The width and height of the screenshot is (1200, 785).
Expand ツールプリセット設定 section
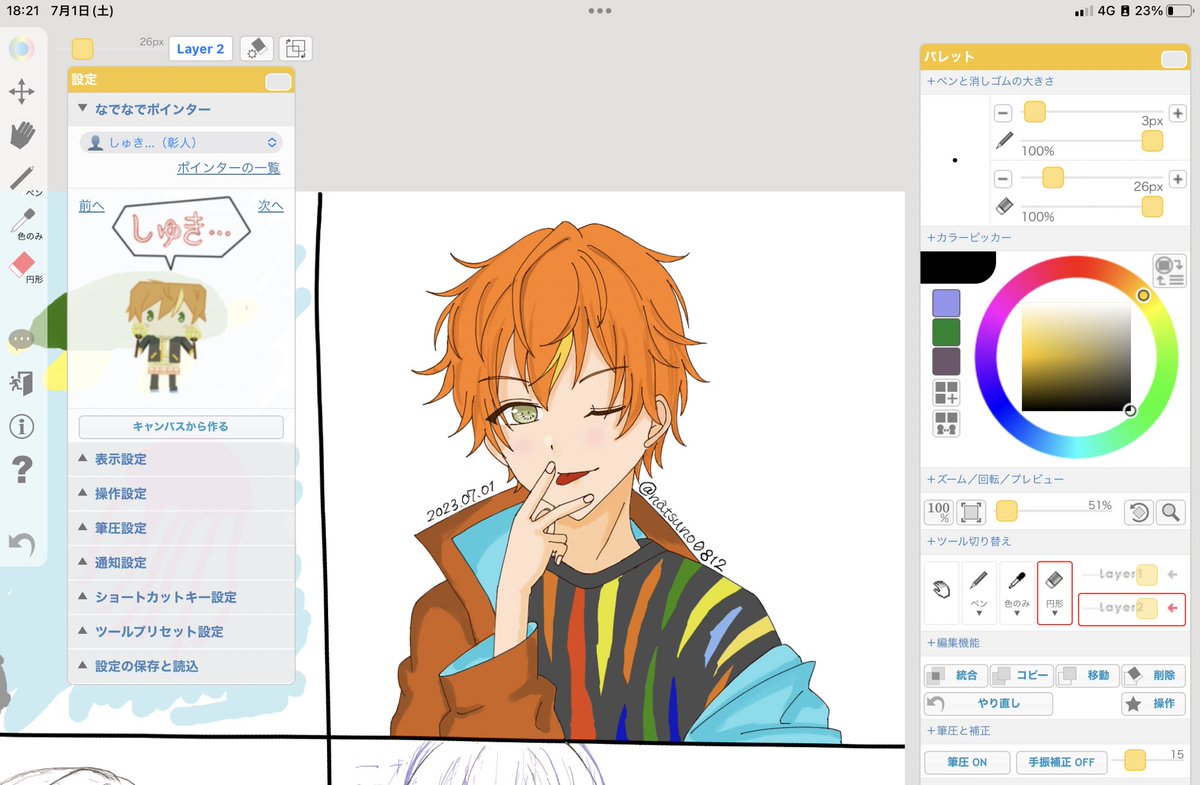point(181,632)
